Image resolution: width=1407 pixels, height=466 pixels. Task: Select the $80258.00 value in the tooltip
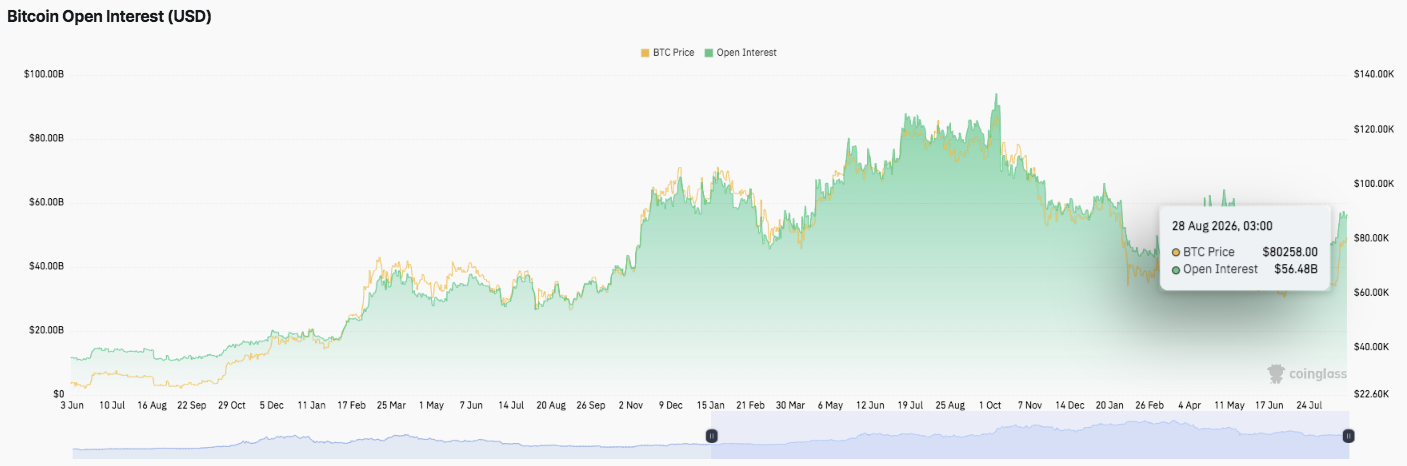pos(1290,252)
